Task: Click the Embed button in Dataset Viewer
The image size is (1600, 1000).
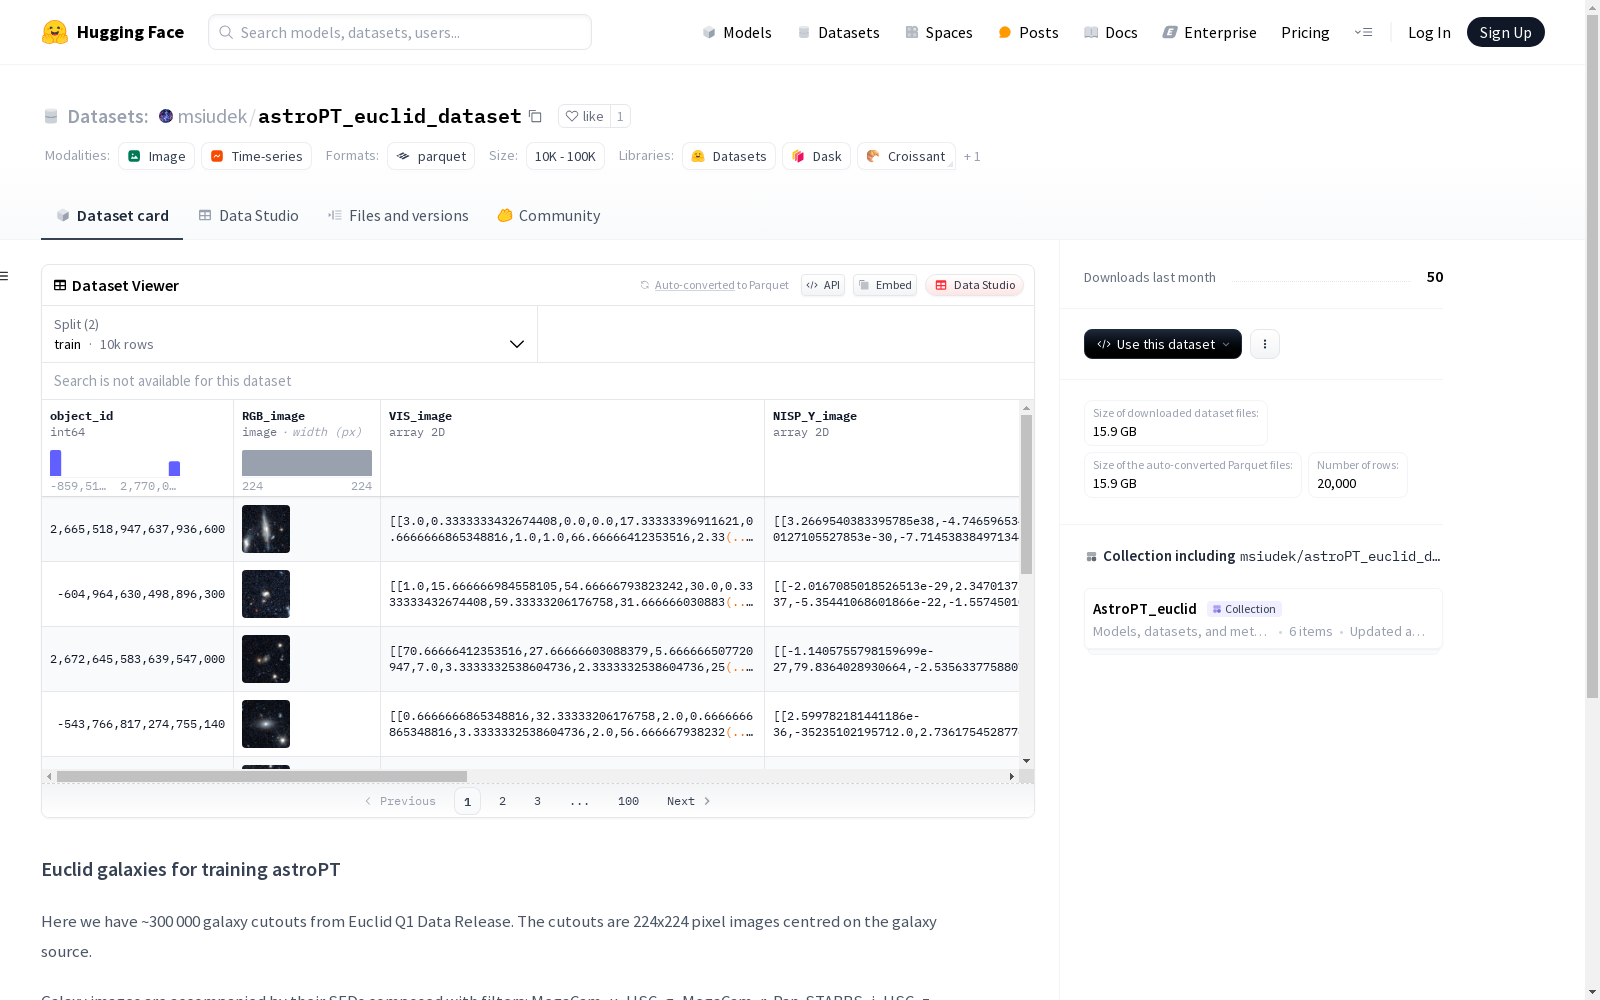Action: point(885,285)
